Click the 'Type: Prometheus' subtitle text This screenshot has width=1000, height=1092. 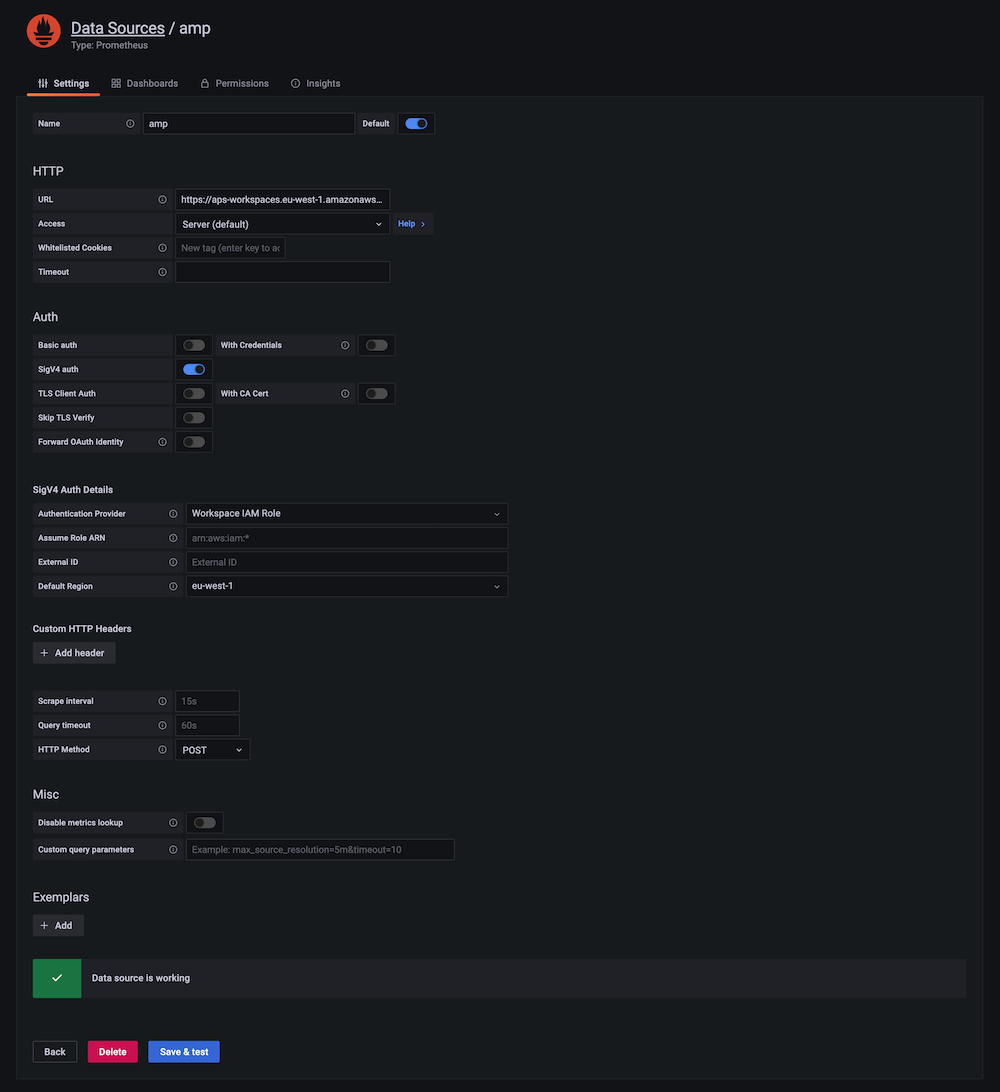109,45
